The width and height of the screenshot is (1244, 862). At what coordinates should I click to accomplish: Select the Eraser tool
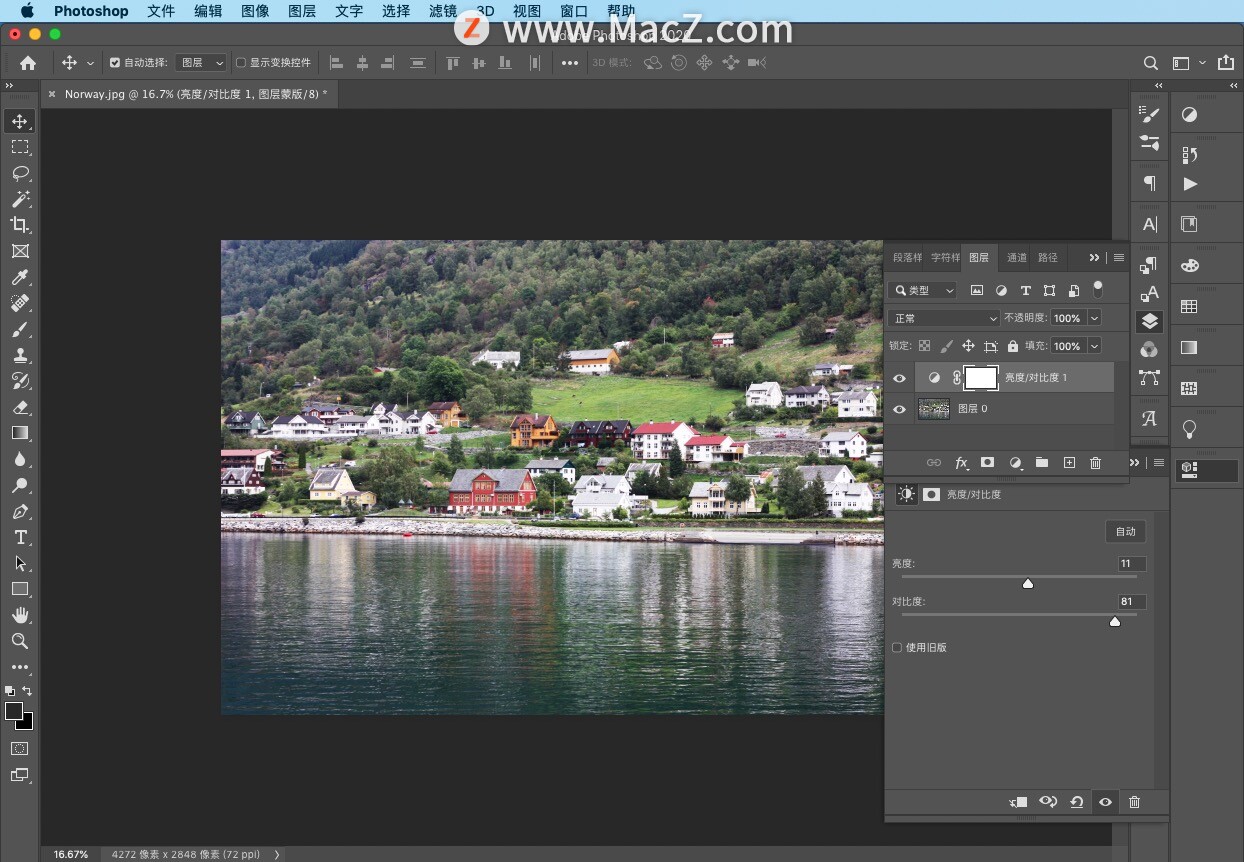point(20,407)
